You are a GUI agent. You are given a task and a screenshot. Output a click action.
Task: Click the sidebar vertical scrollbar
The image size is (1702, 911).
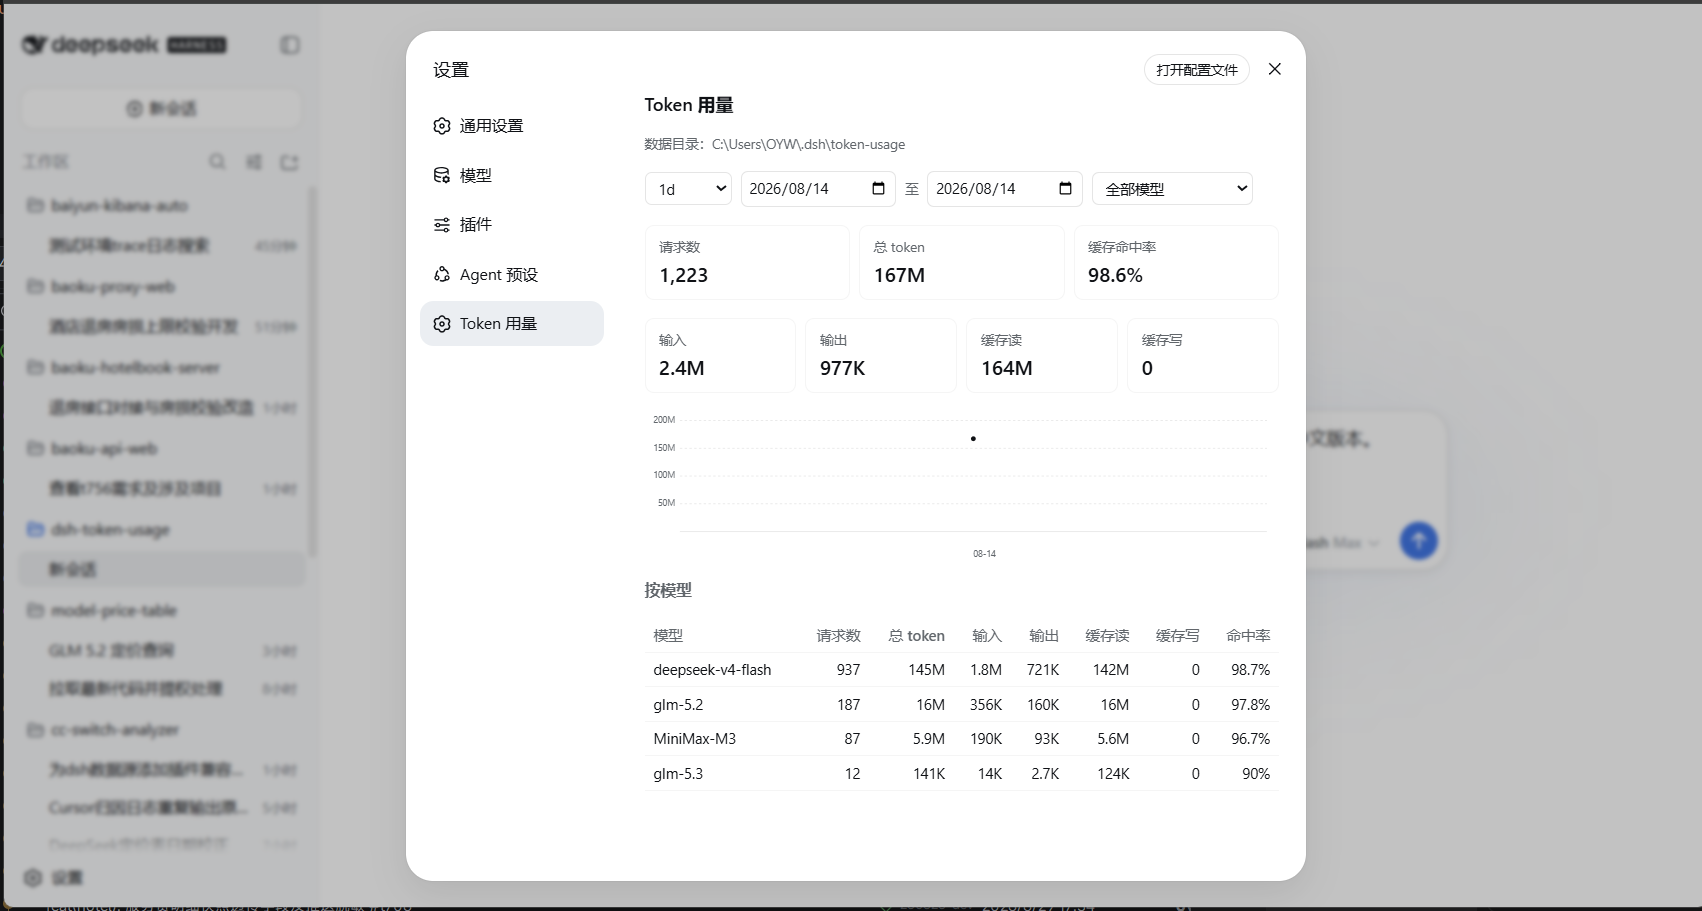(313, 370)
